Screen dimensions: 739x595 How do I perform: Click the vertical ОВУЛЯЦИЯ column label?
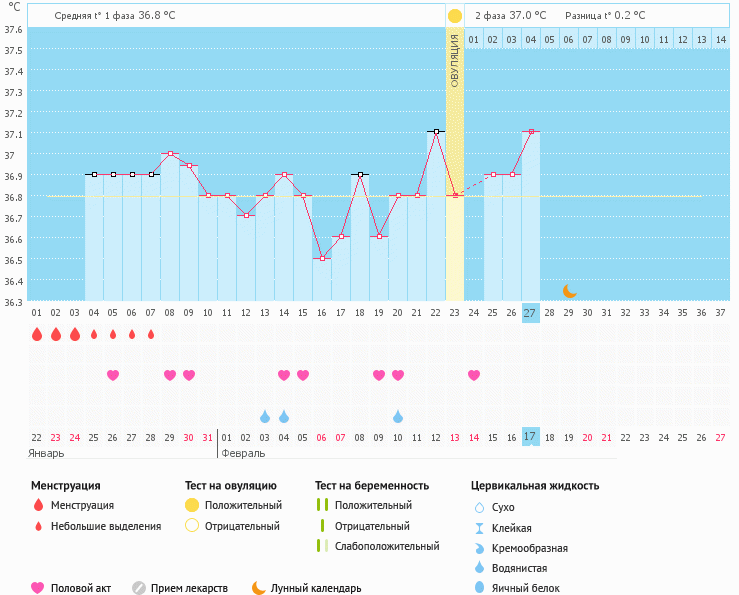(455, 60)
